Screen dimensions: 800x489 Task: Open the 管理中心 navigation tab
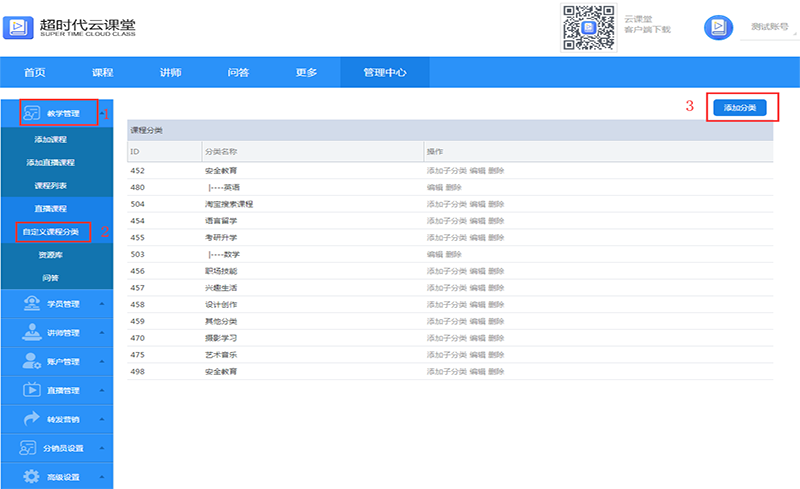coord(385,72)
